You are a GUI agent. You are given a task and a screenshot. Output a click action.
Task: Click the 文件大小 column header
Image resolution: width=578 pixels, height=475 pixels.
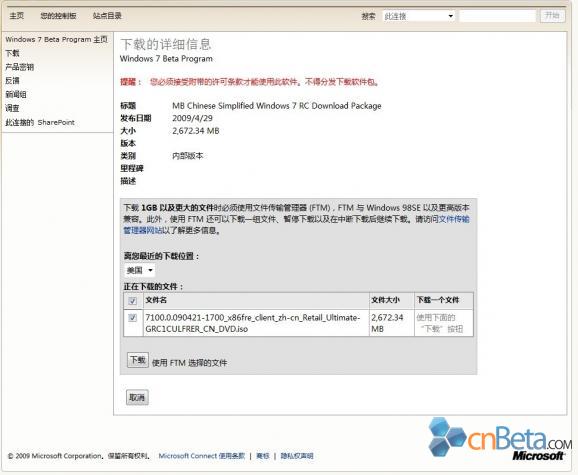(x=385, y=300)
